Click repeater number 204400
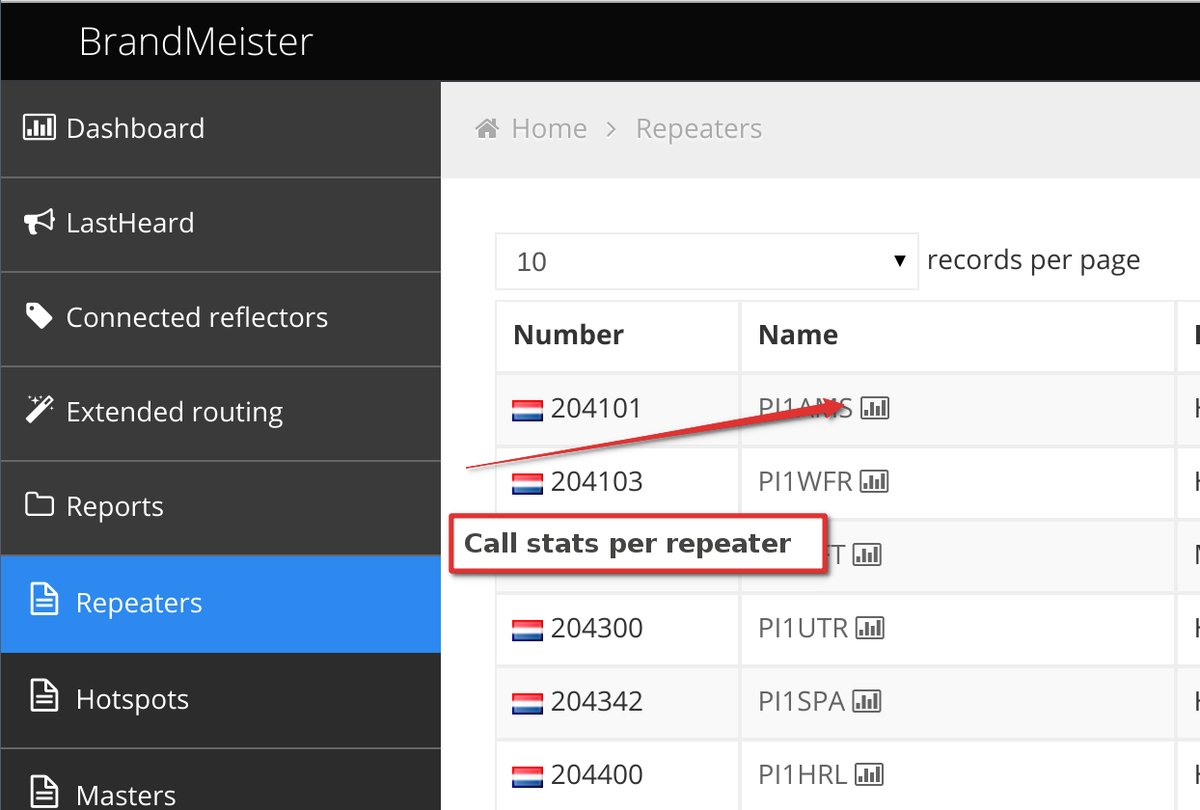 596,774
